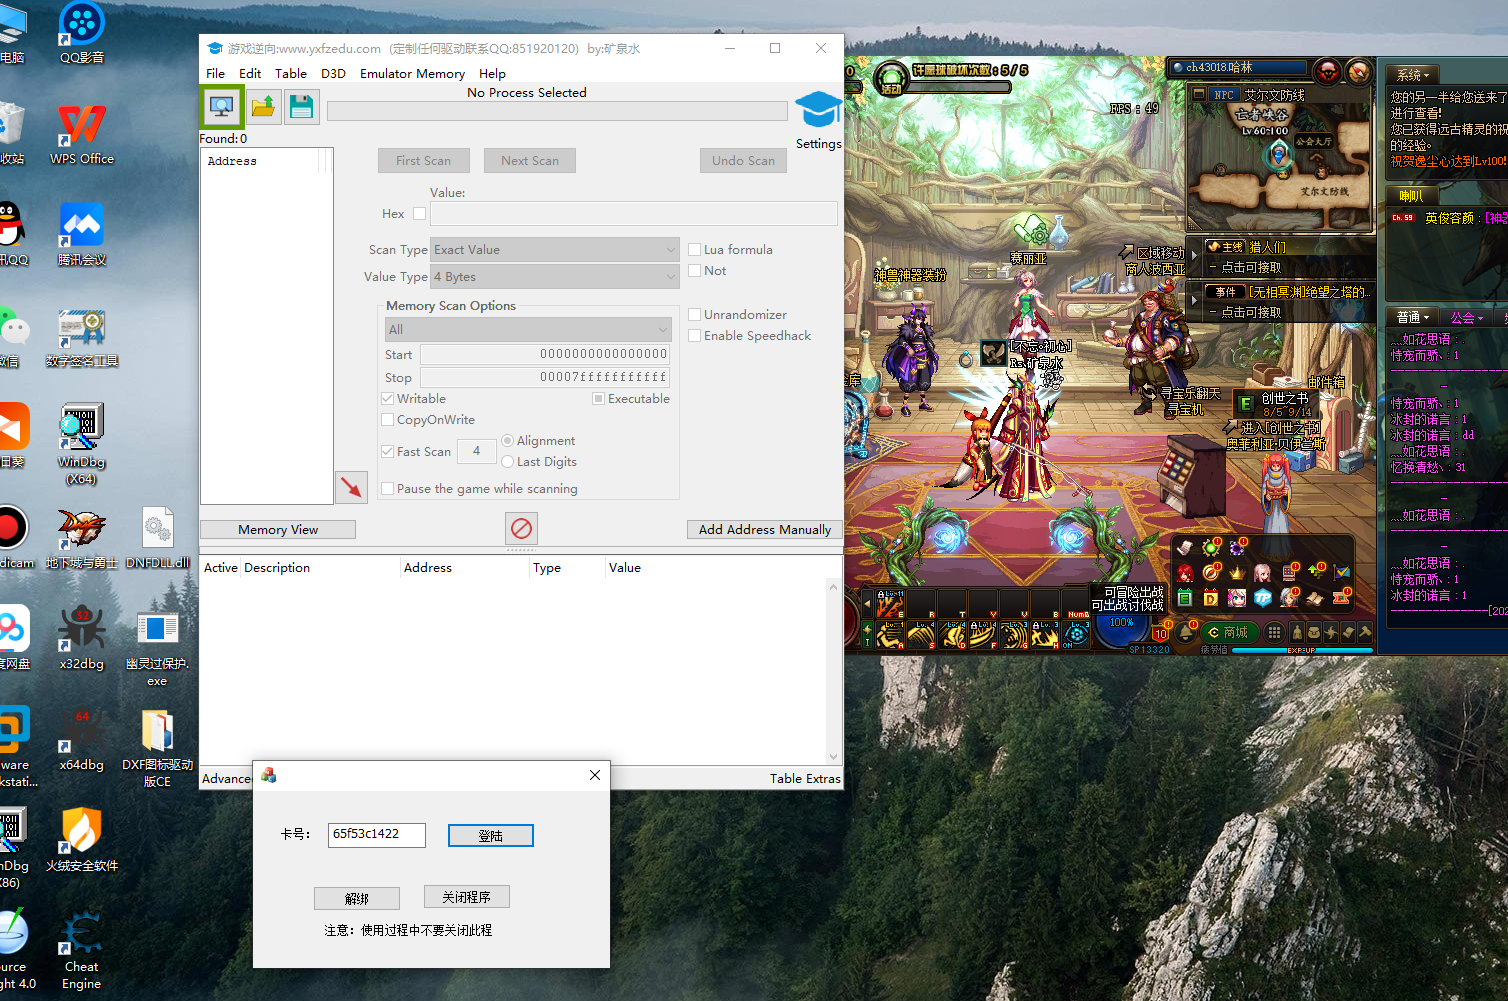Viewport: 1508px width, 1001px height.
Task: Open the Edit menu
Action: coord(250,74)
